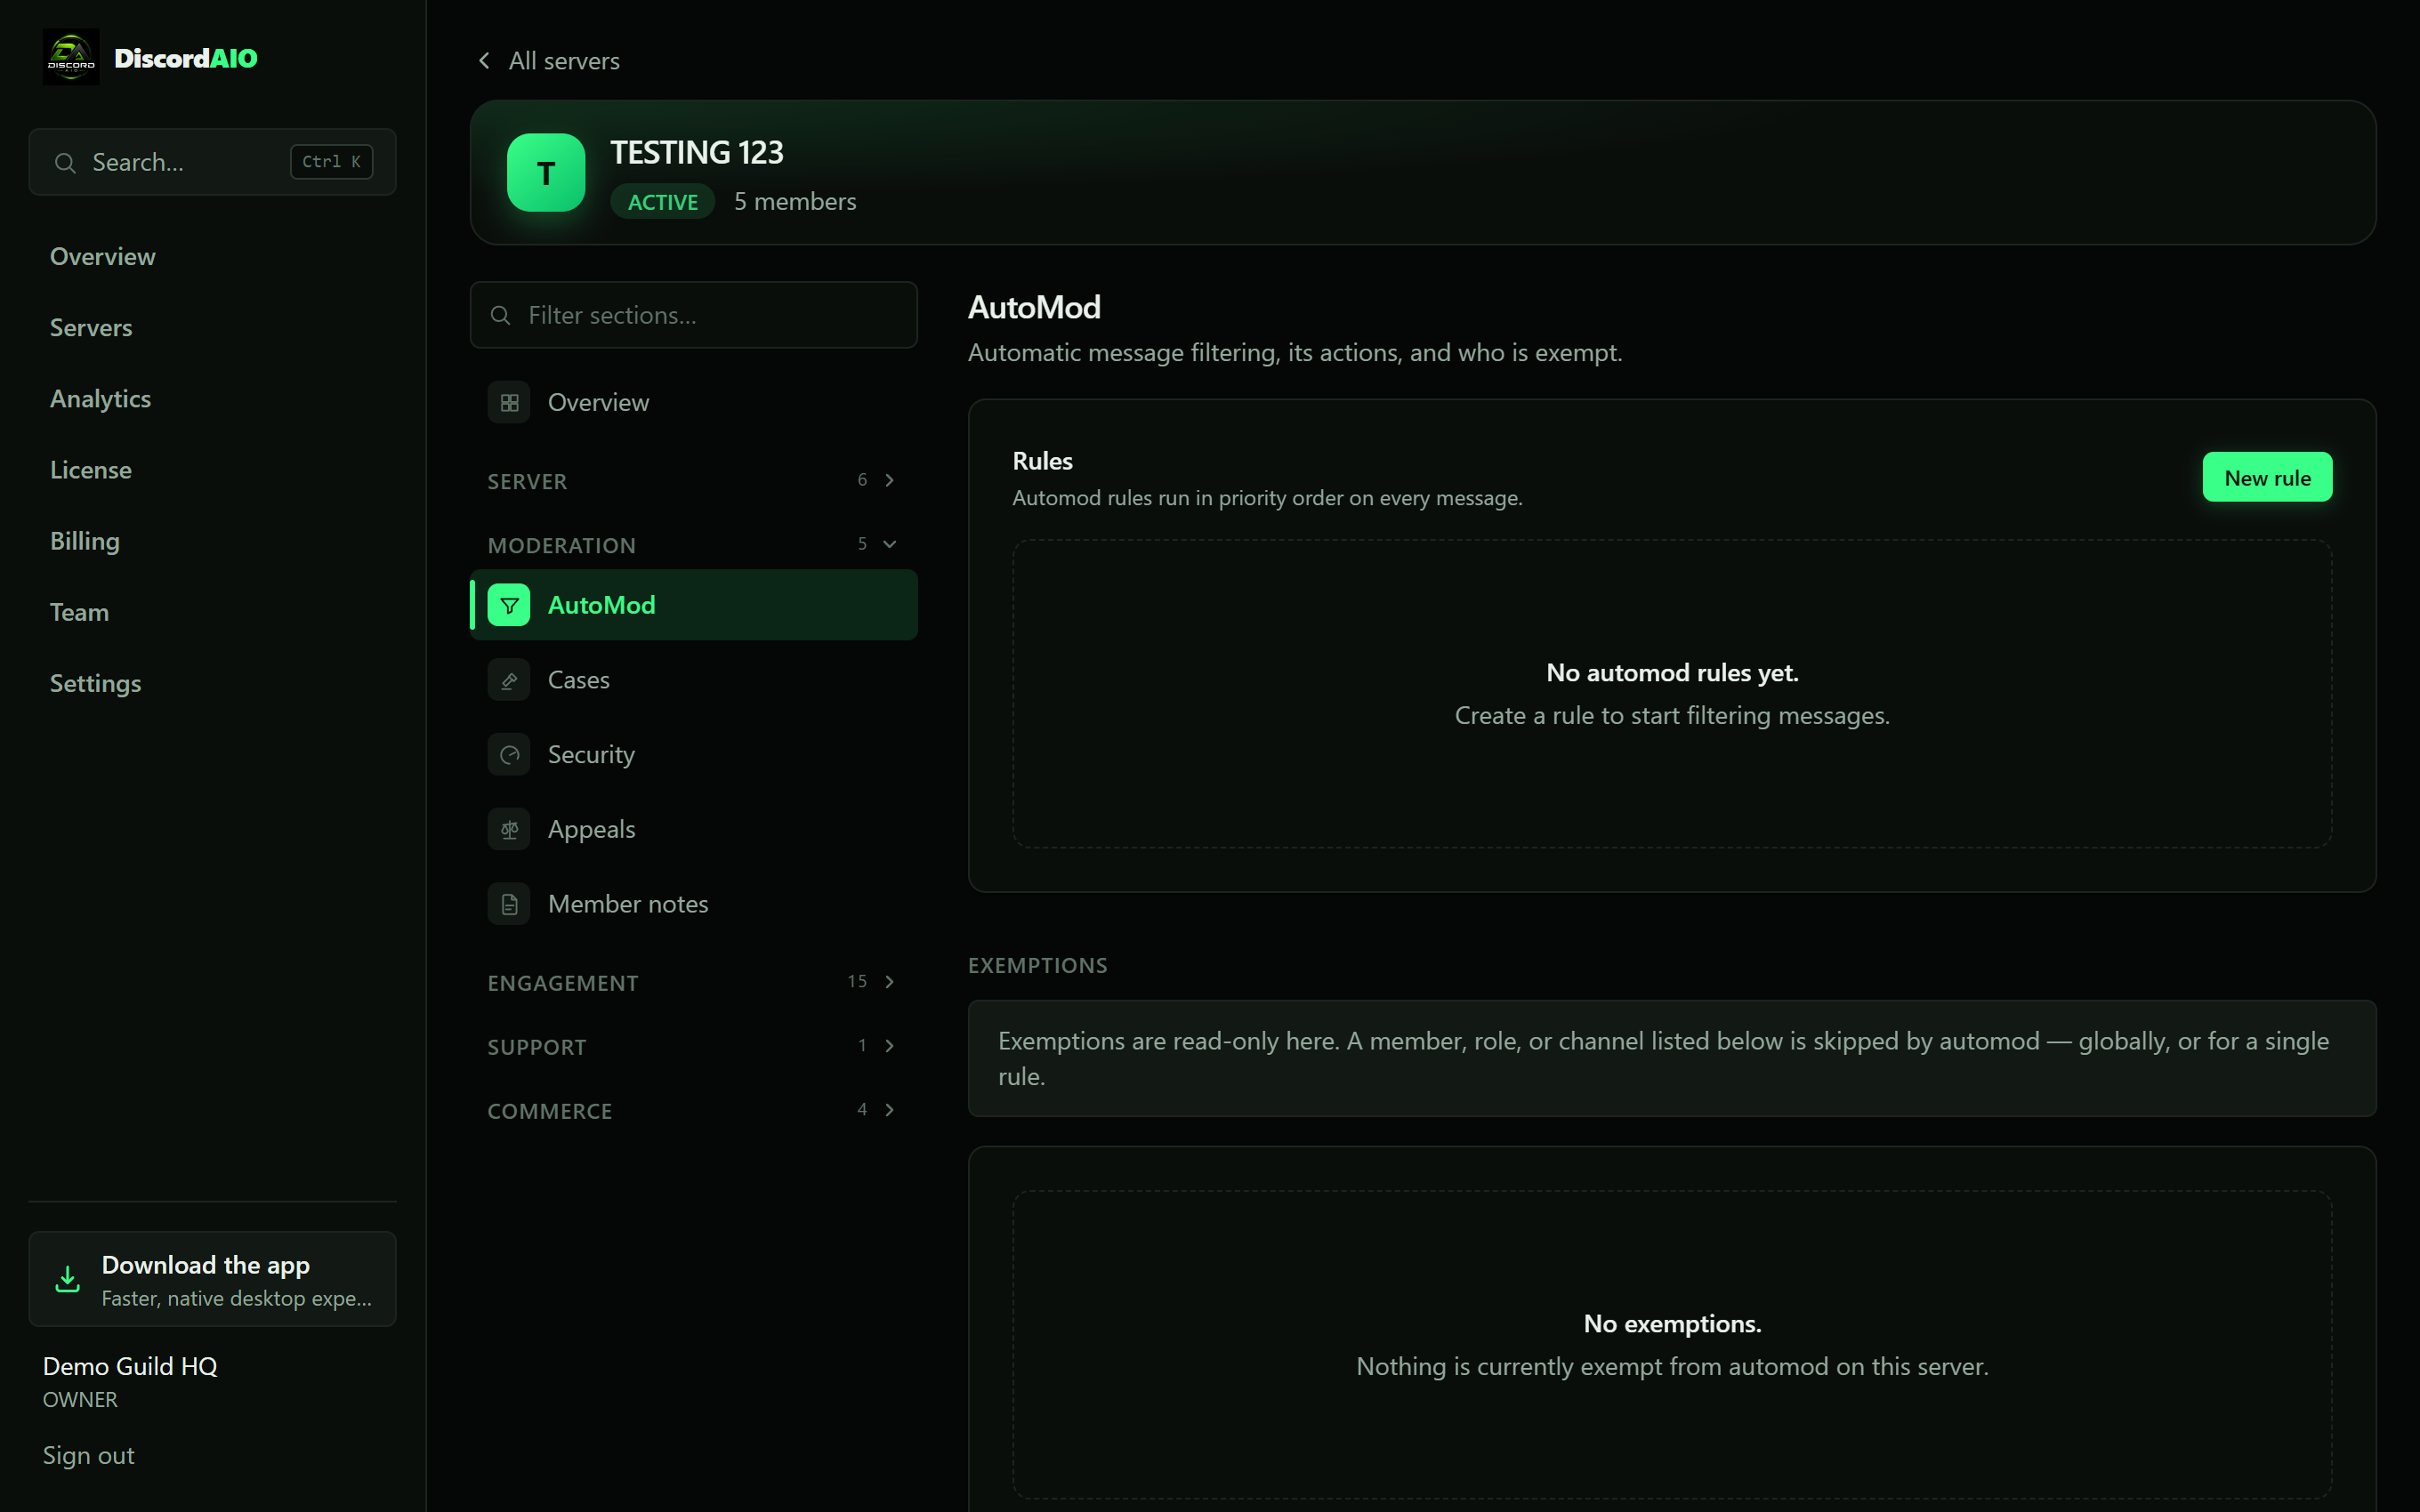Click the AutoMod funnel icon
2420x1512 pixels.
509,605
